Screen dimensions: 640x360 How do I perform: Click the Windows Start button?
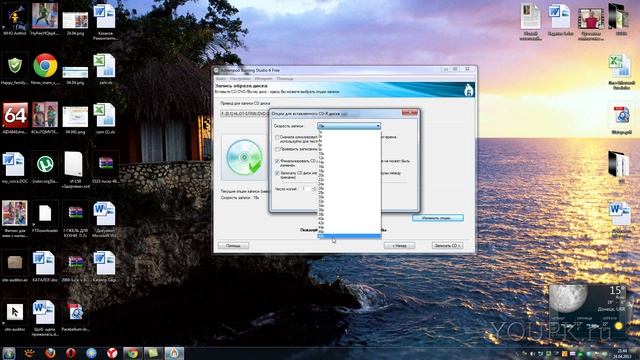pyautogui.click(x=9, y=353)
